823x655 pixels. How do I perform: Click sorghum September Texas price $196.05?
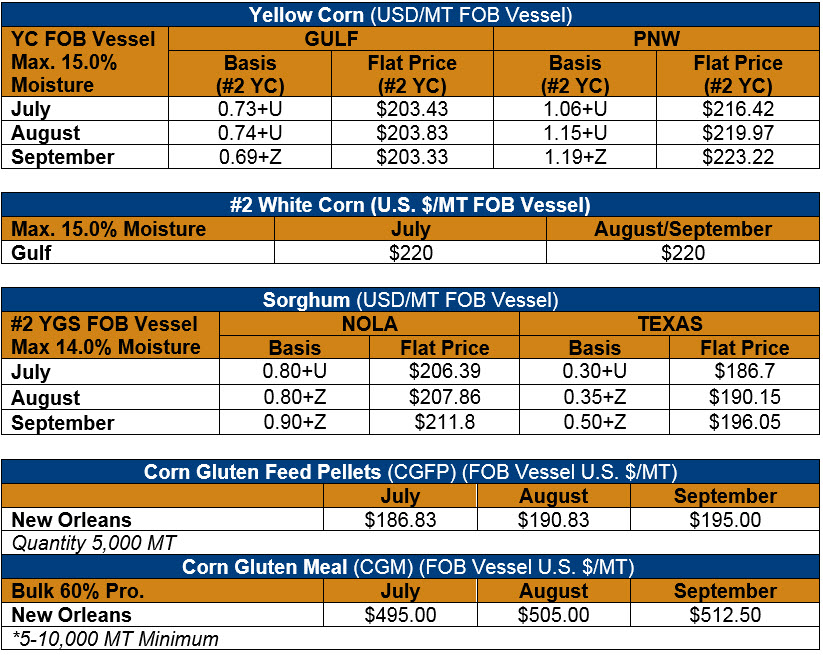pos(745,422)
